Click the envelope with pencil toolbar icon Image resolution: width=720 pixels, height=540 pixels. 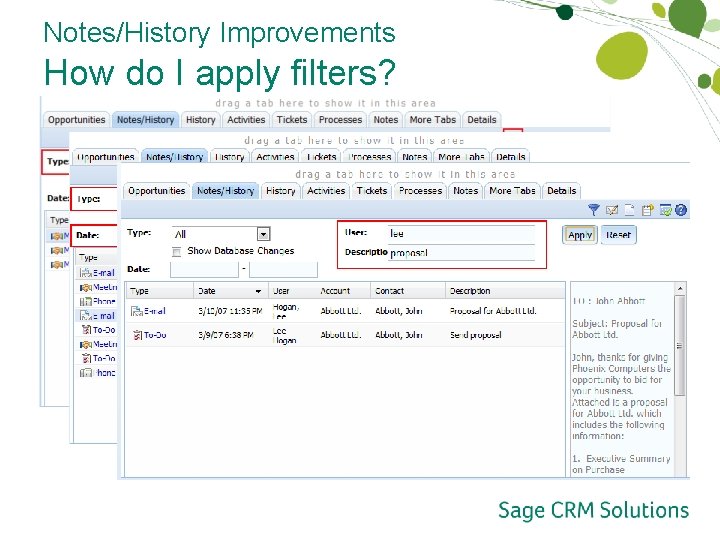(612, 210)
